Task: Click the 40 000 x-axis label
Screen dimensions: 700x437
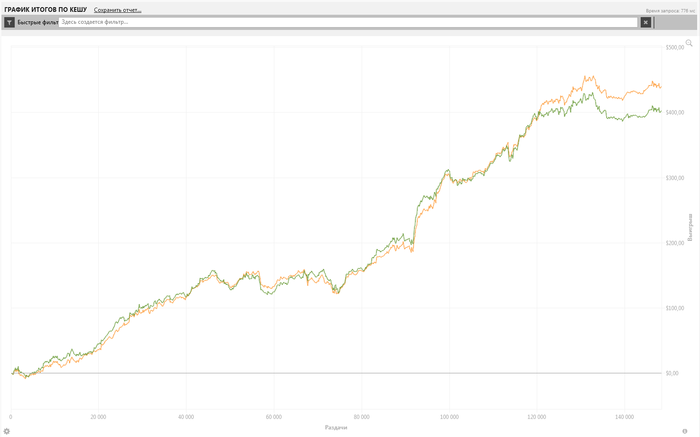Action: 186,417
